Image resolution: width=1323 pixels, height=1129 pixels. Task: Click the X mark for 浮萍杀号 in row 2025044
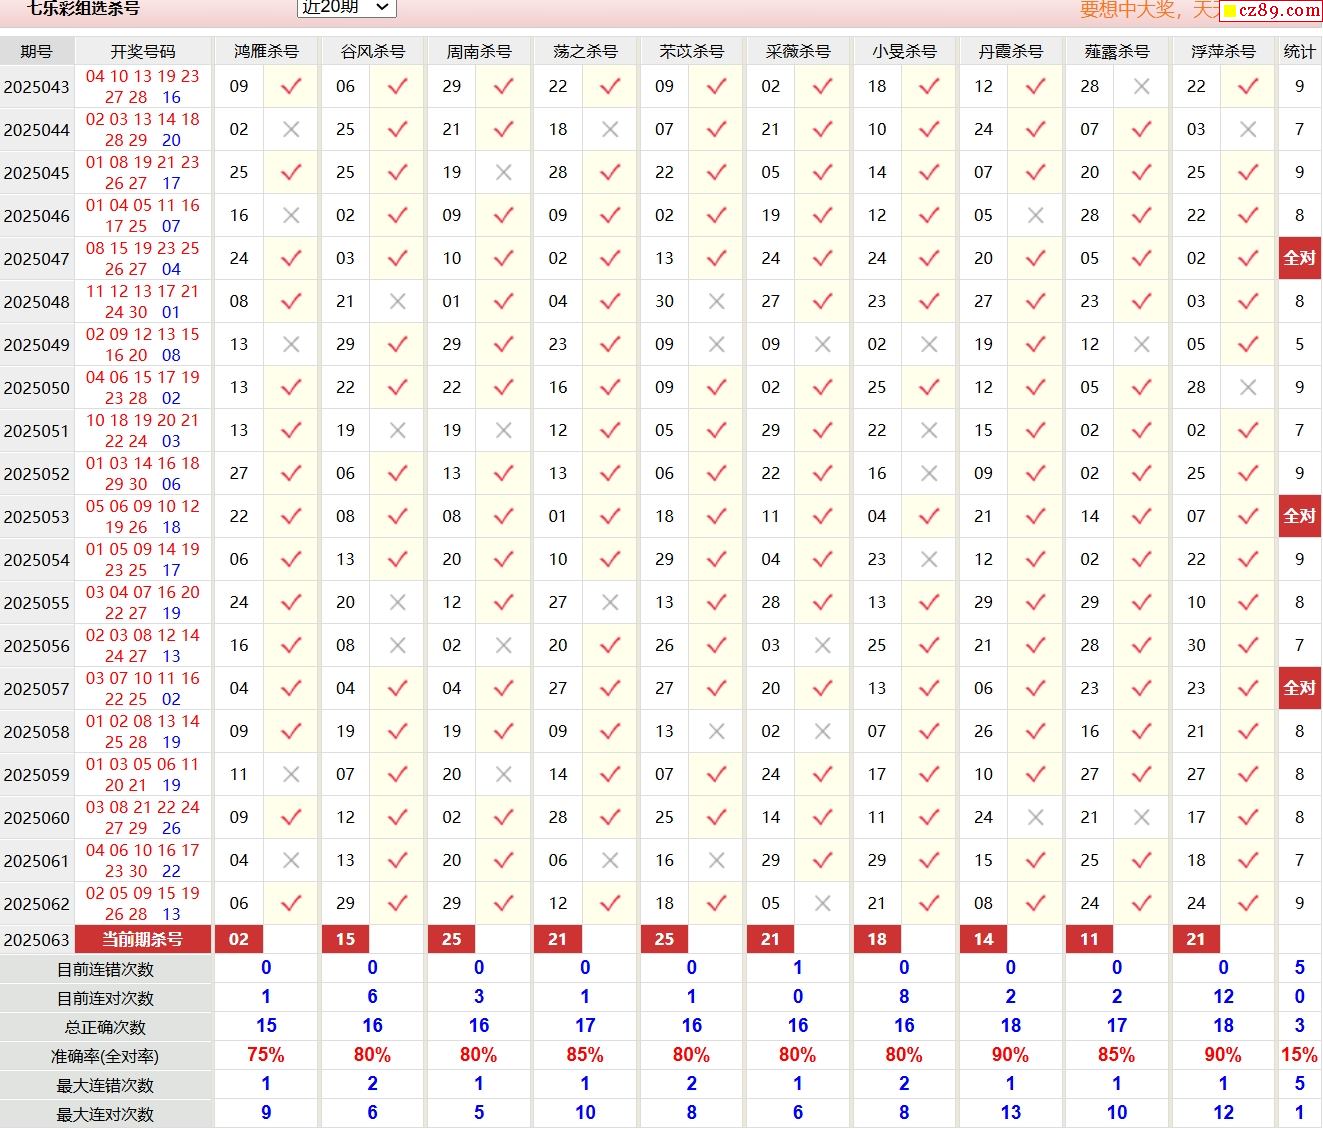[x=1248, y=130]
